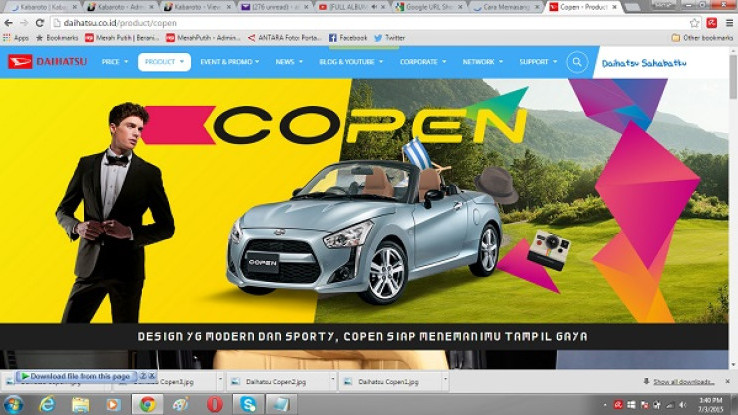Open the Bookmarks bookmark folder
Viewport: 738px width, 415px height.
(x=57, y=38)
